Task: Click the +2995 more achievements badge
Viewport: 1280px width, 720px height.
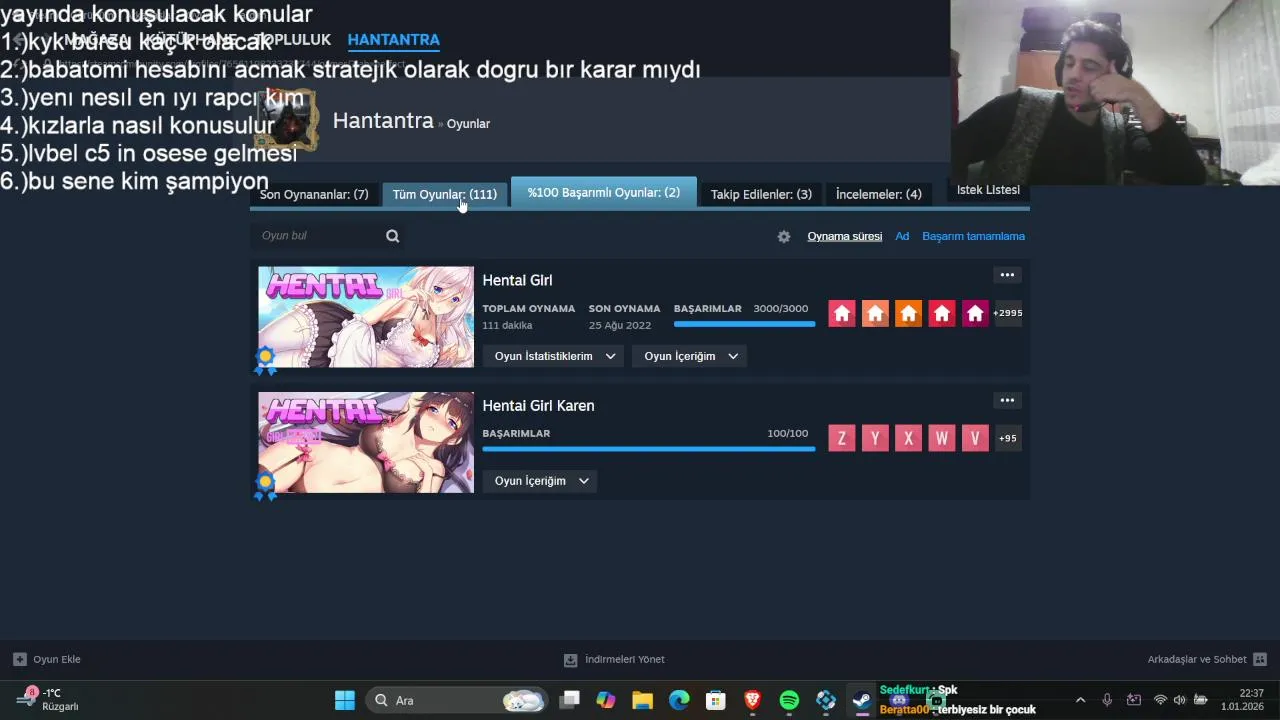Action: click(1007, 313)
